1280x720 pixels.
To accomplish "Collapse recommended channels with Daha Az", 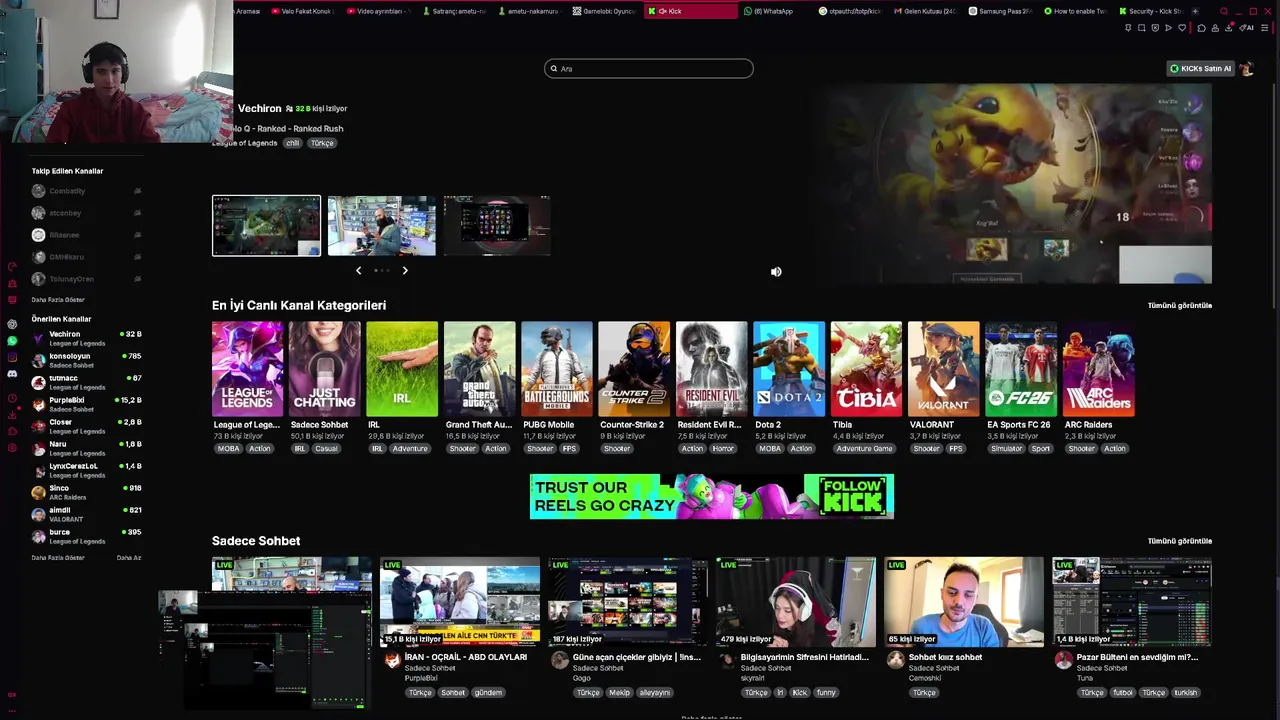I will click(x=129, y=558).
